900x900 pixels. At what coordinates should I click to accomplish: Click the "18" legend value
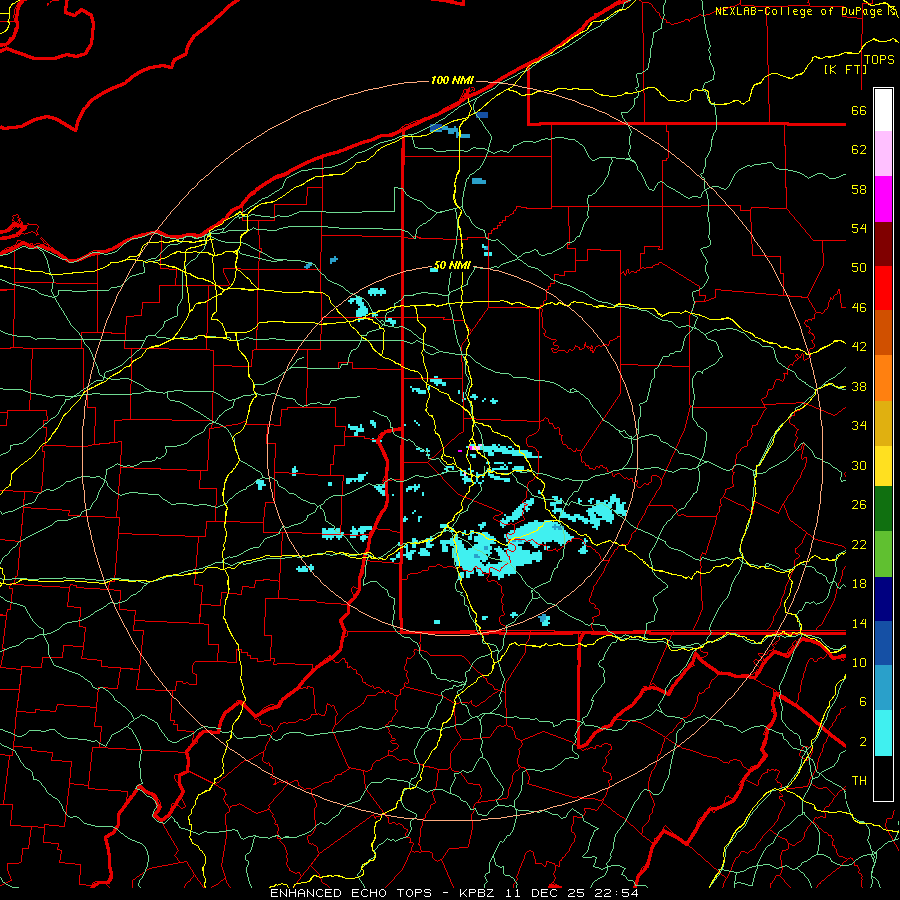[859, 584]
